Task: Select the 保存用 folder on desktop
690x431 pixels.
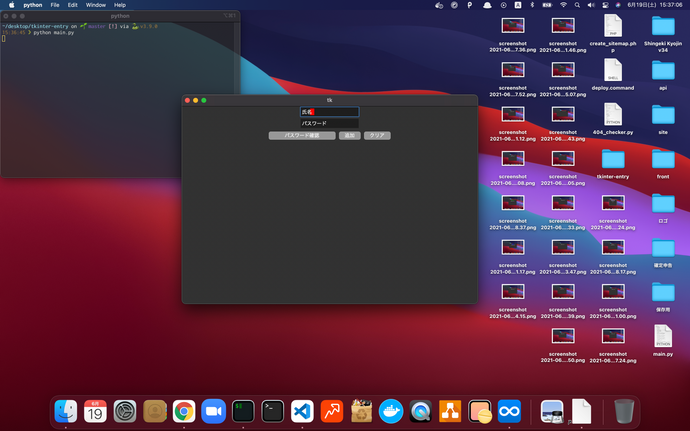Action: click(663, 297)
